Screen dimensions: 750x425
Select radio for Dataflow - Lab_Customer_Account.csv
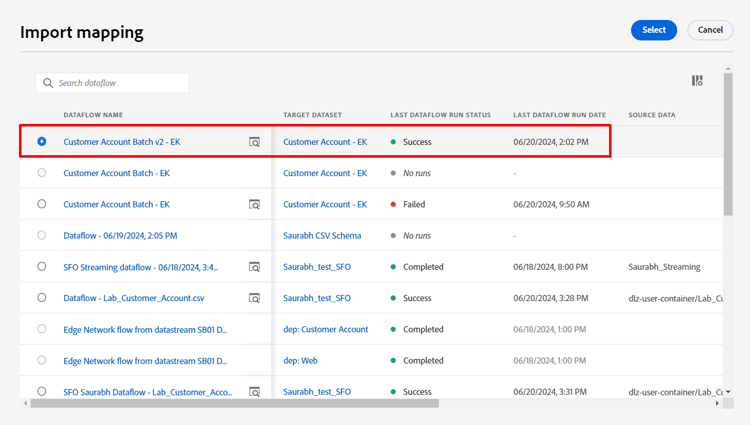(x=42, y=298)
